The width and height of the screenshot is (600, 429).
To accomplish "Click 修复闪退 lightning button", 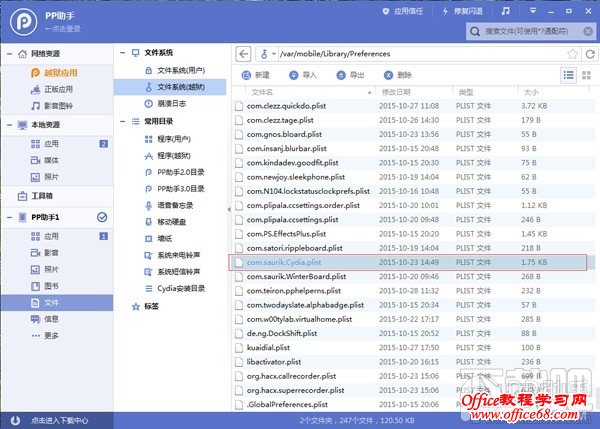I will pos(462,11).
